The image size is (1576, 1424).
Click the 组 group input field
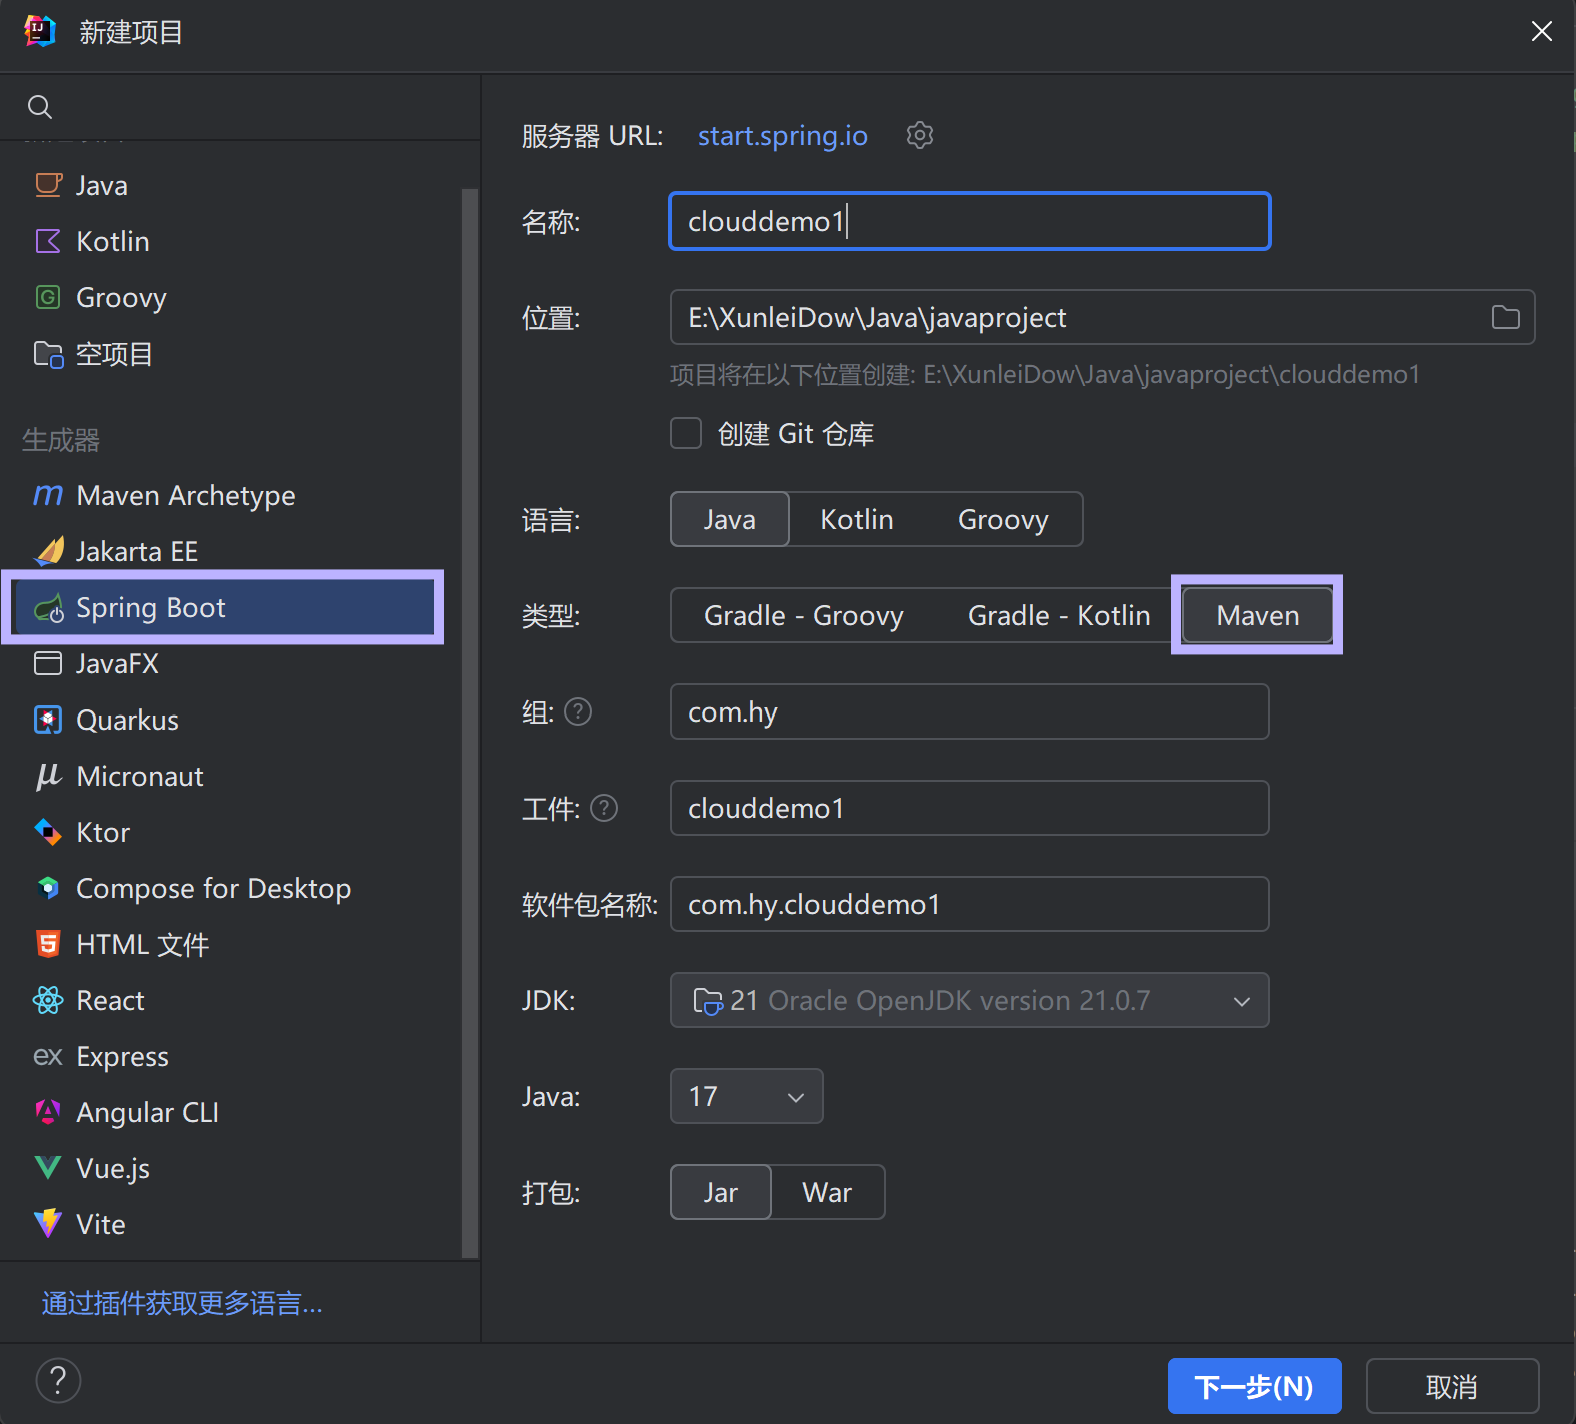970,711
